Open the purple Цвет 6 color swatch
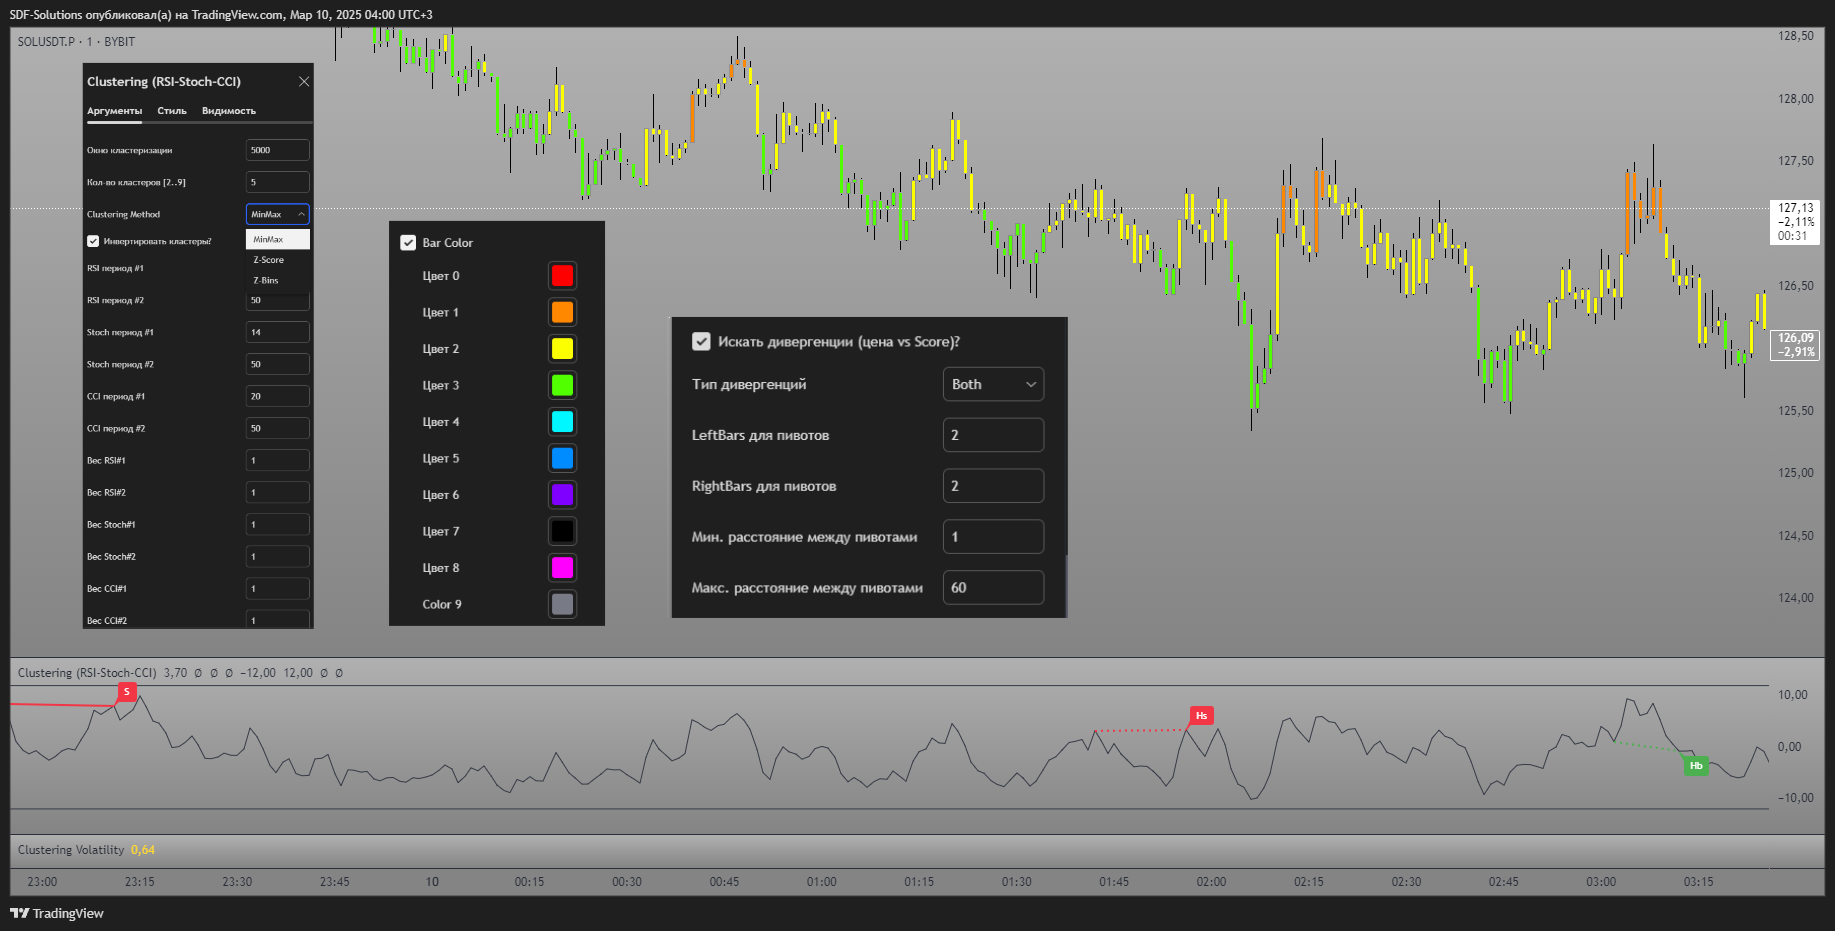The width and height of the screenshot is (1835, 931). [x=562, y=494]
